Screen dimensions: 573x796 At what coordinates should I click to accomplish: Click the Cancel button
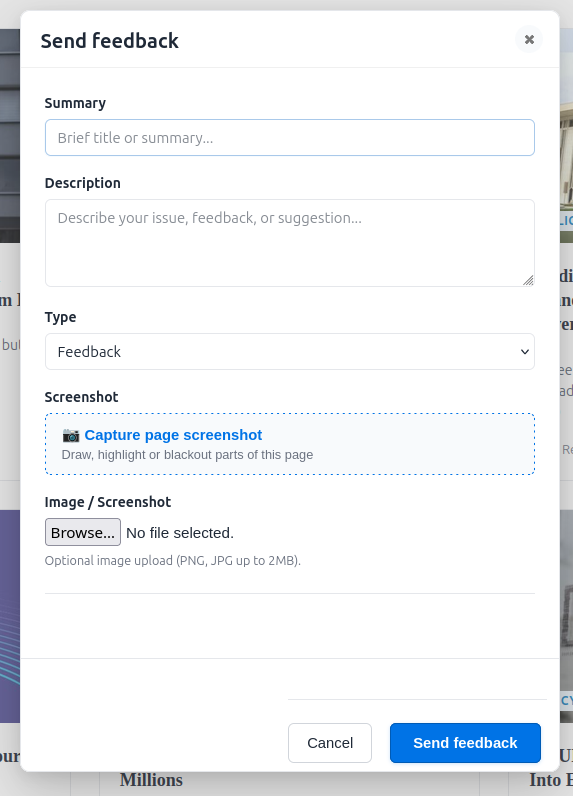330,743
